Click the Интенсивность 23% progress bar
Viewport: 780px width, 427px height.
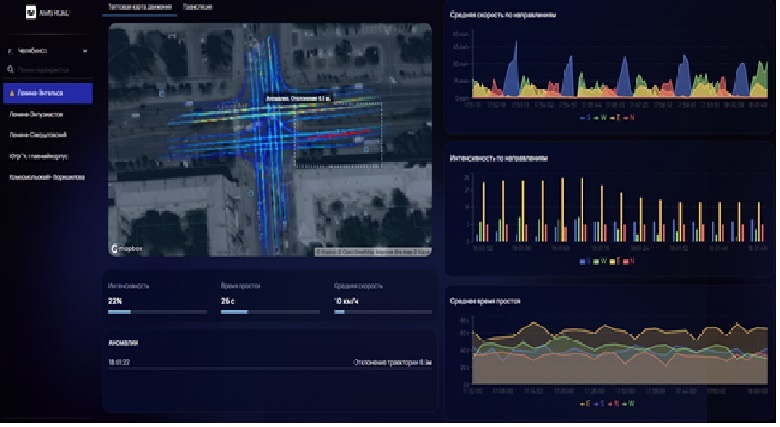pyautogui.click(x=157, y=311)
